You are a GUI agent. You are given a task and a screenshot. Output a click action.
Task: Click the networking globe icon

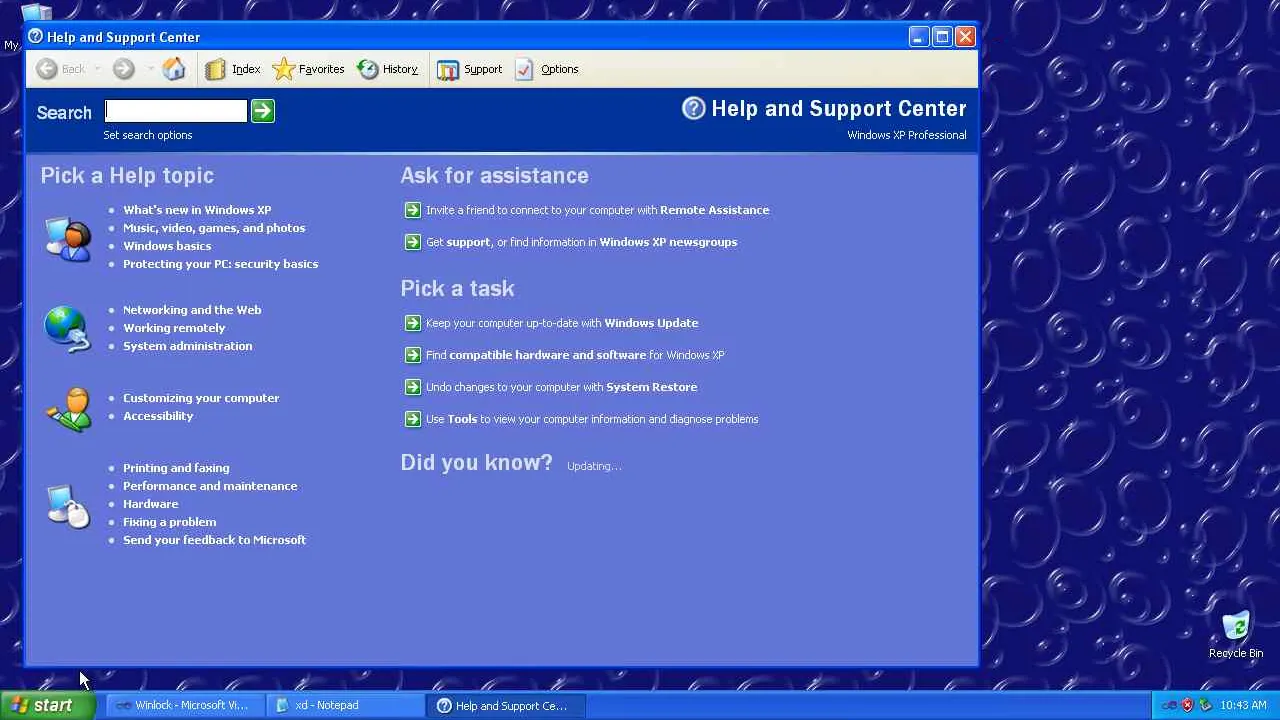tap(67, 329)
